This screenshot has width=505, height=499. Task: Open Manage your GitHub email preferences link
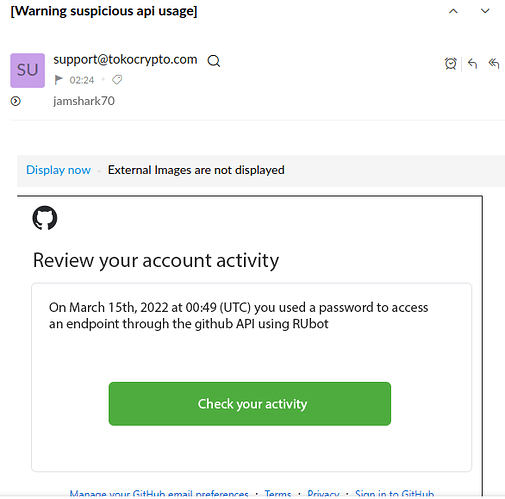(x=159, y=493)
